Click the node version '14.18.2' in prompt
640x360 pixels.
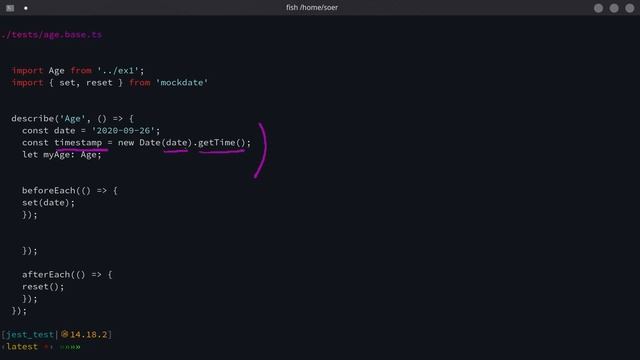(89, 335)
